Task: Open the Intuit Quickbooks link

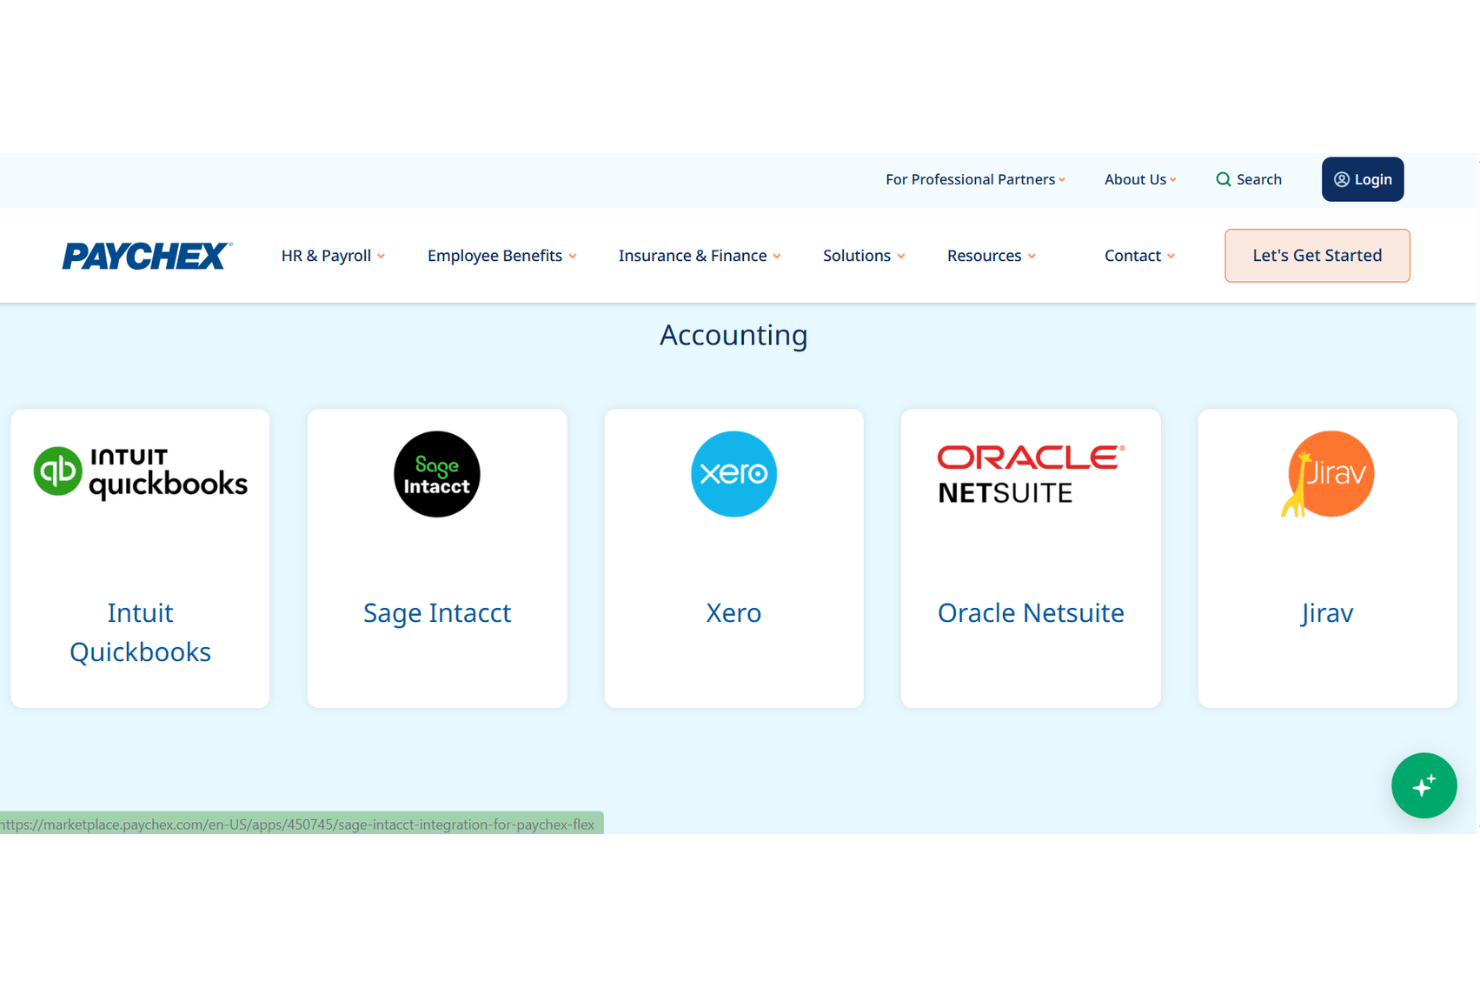Action: click(x=140, y=632)
